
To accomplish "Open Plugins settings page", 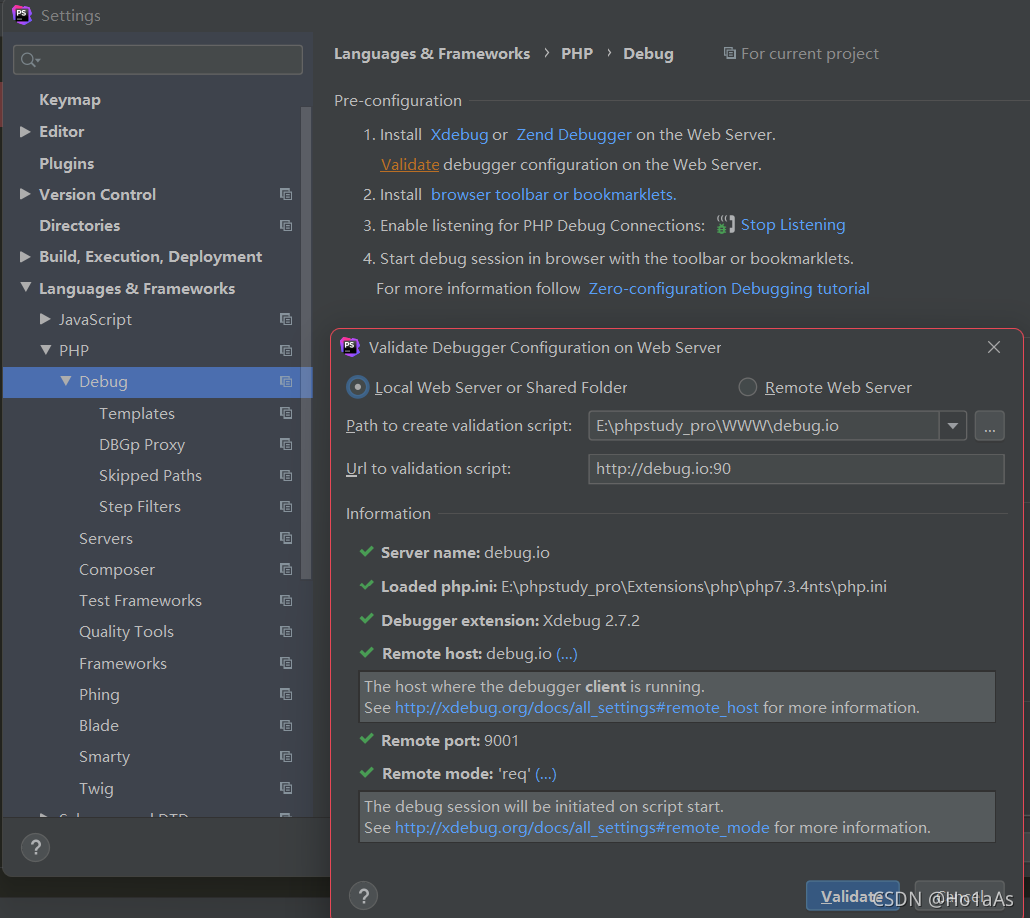I will [x=66, y=164].
